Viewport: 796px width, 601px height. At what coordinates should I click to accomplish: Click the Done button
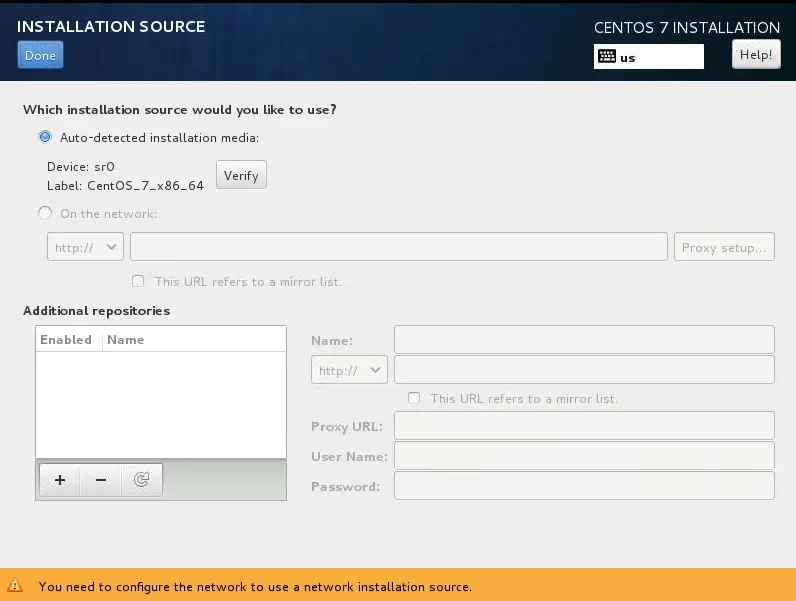41,55
